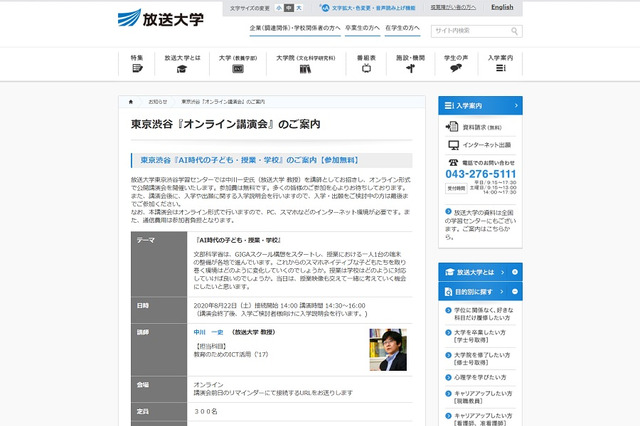The image size is (640, 426).
Task: Open the 目的別に探す section
Action: [x=474, y=292]
